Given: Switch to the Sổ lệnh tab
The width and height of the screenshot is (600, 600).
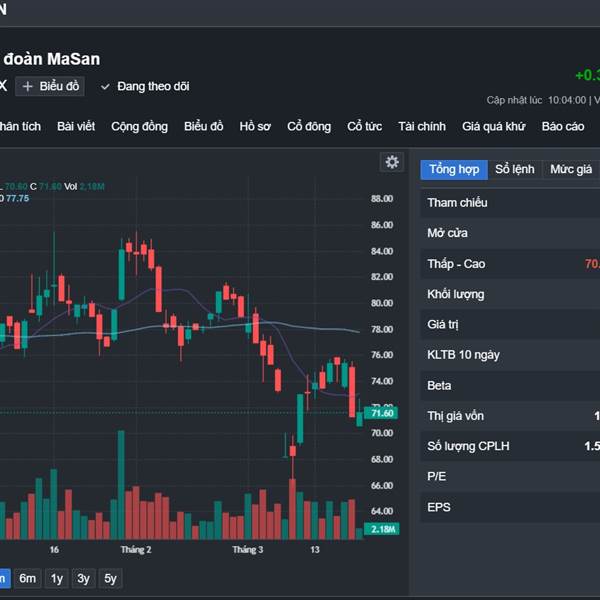Looking at the screenshot, I should 515,170.
